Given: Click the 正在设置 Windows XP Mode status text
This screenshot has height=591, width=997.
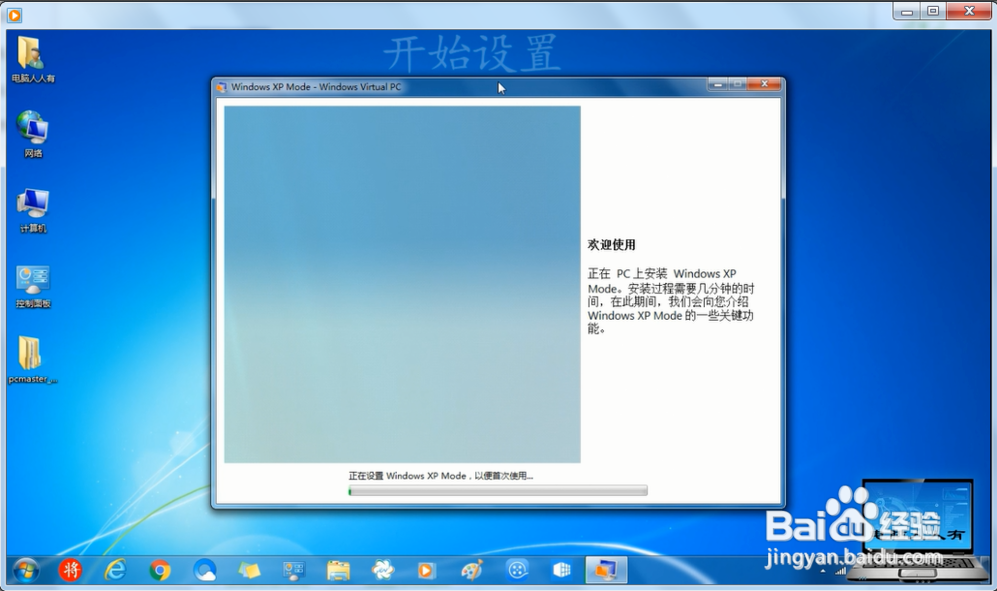Looking at the screenshot, I should [x=441, y=476].
